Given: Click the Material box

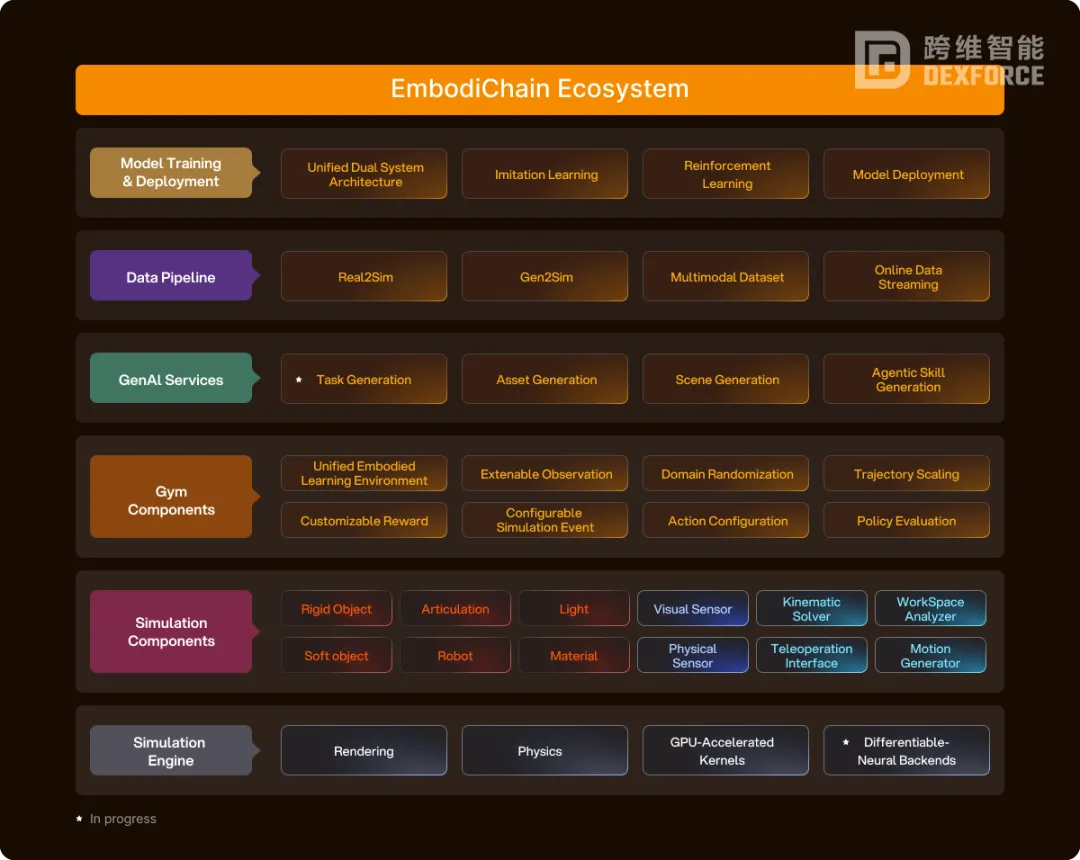Looking at the screenshot, I should (574, 655).
